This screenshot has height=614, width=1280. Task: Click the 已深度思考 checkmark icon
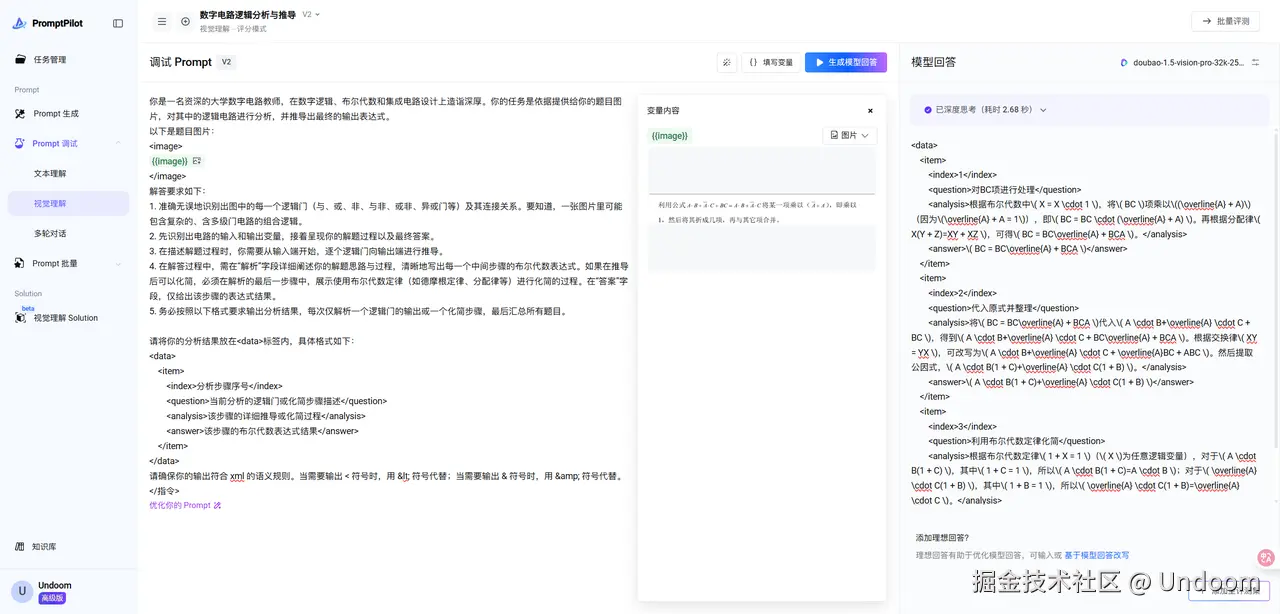927,110
